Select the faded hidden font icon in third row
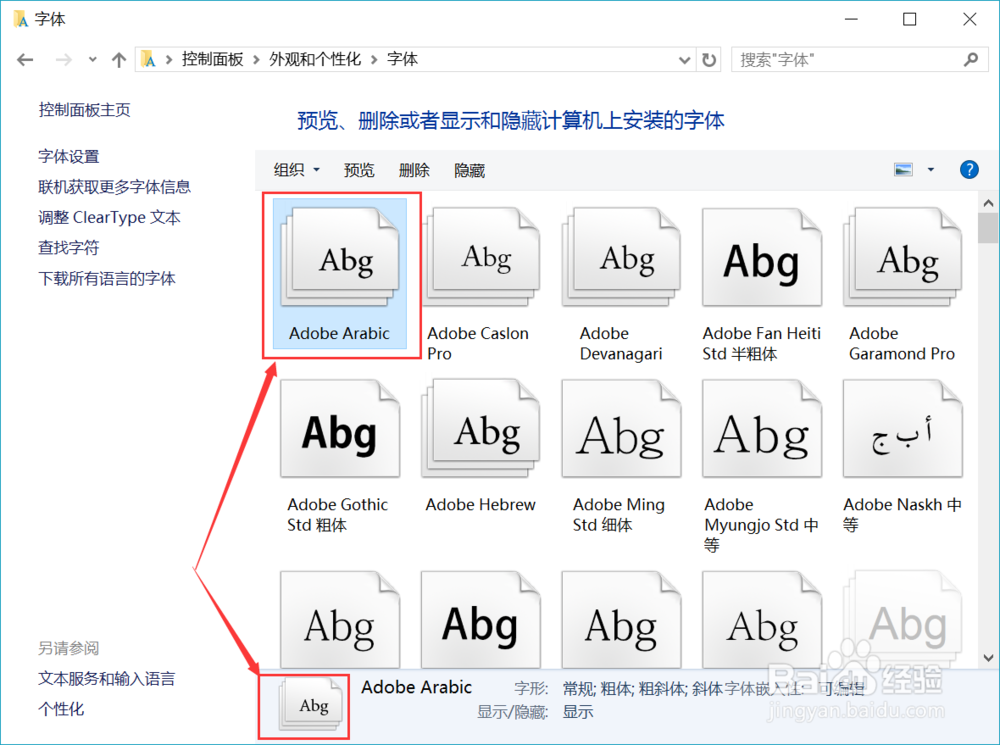 tap(902, 619)
